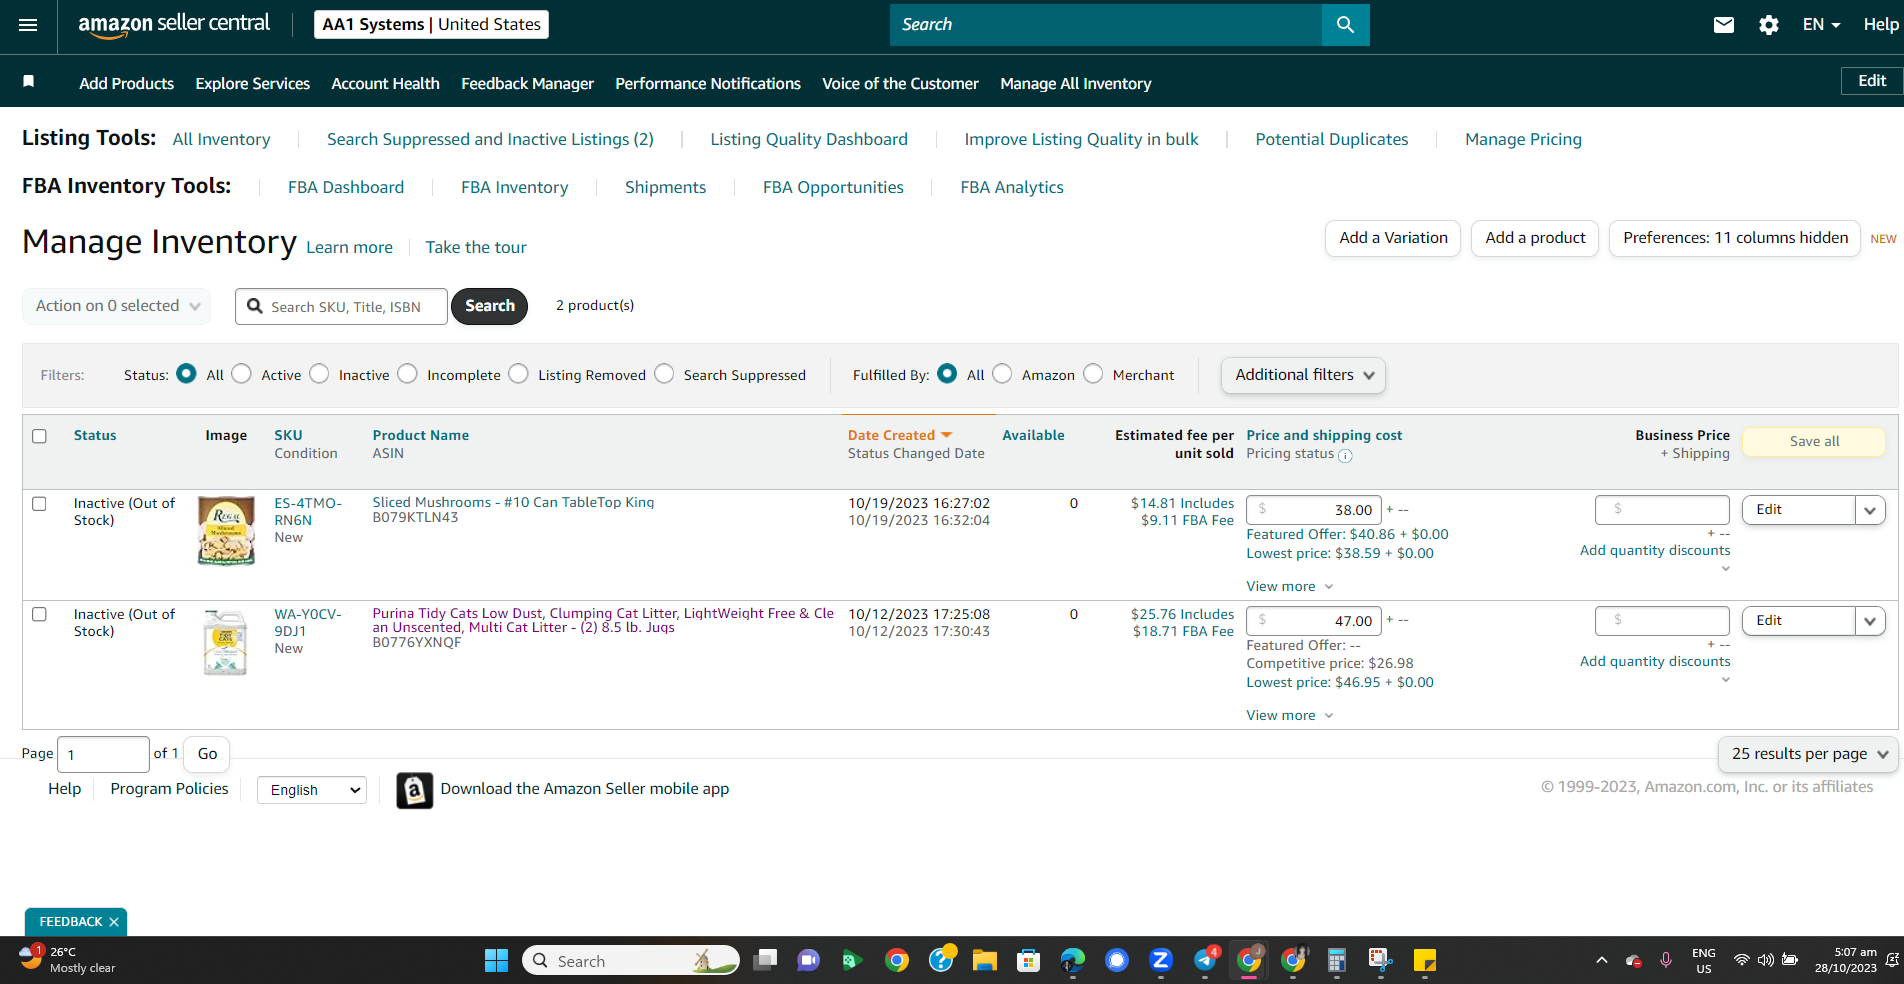Viewport: 1904px width, 984px height.
Task: Select the Purina Tidy Cats row checkbox
Action: tap(39, 615)
